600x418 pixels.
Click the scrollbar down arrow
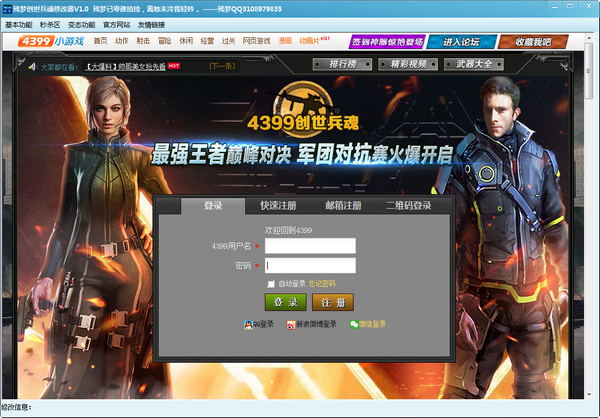click(589, 395)
